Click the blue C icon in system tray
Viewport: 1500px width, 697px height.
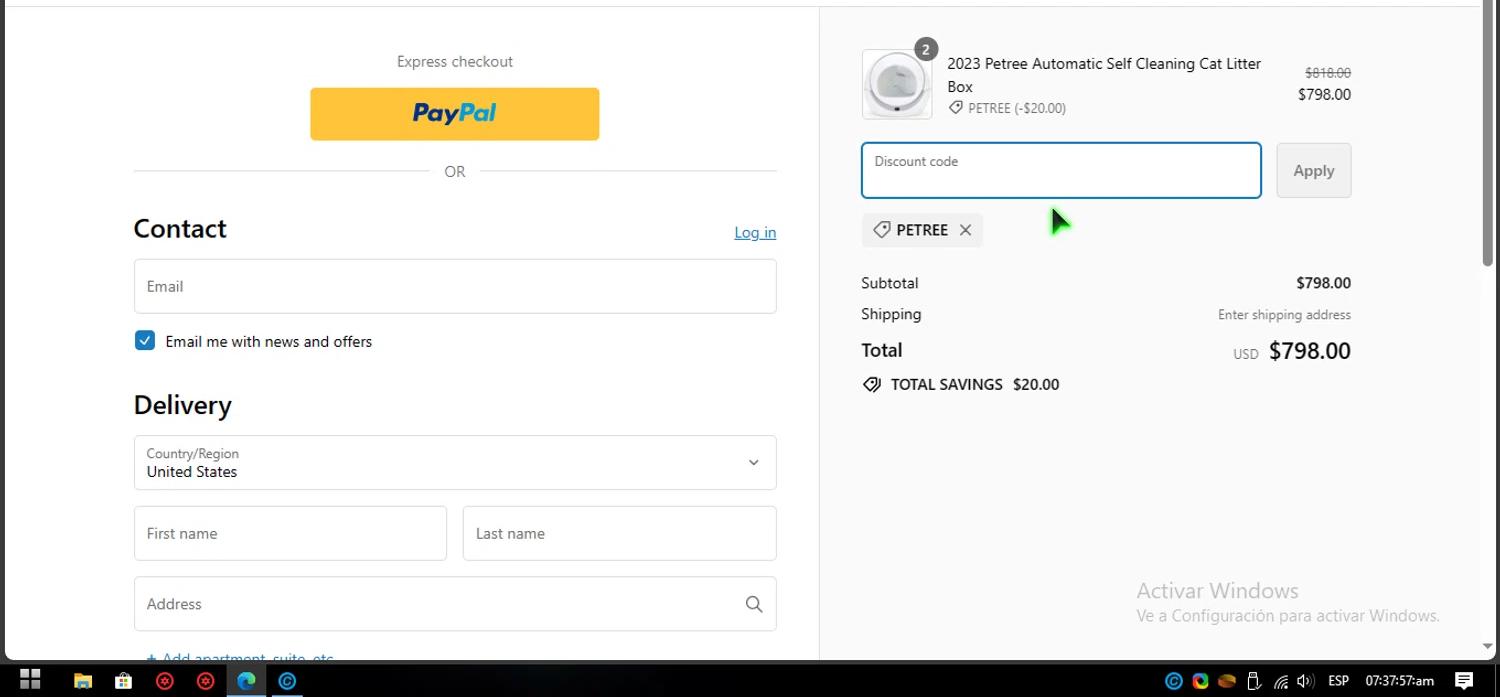click(1174, 681)
